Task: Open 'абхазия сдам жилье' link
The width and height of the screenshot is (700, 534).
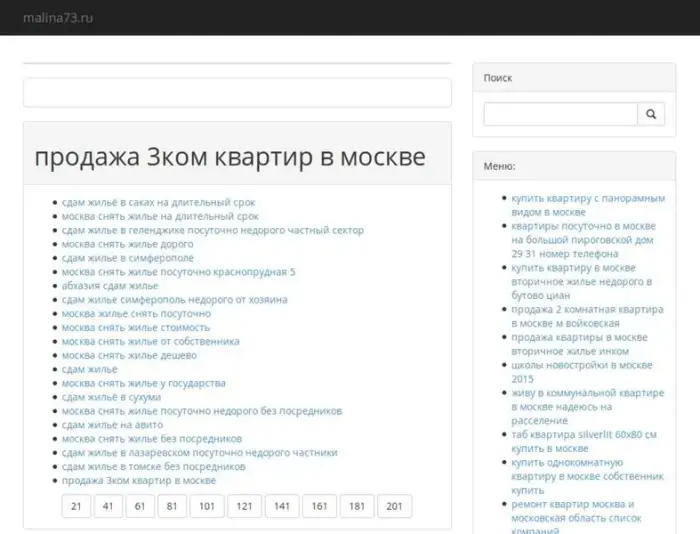Action: pos(110,286)
